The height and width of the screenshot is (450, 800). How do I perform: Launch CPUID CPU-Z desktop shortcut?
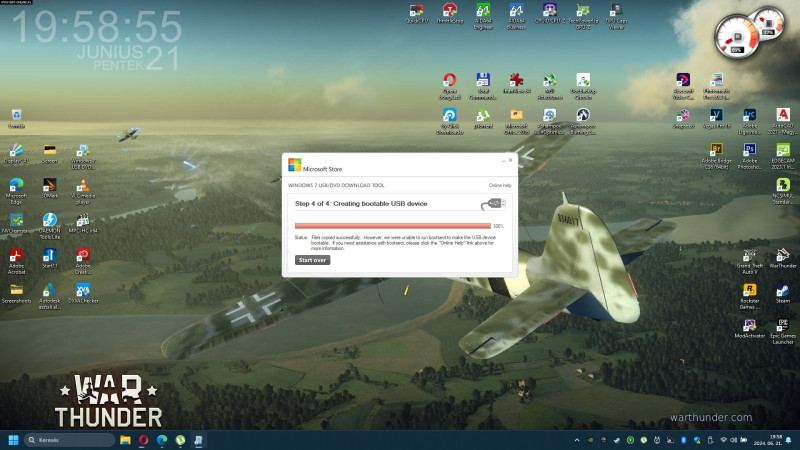pos(549,13)
